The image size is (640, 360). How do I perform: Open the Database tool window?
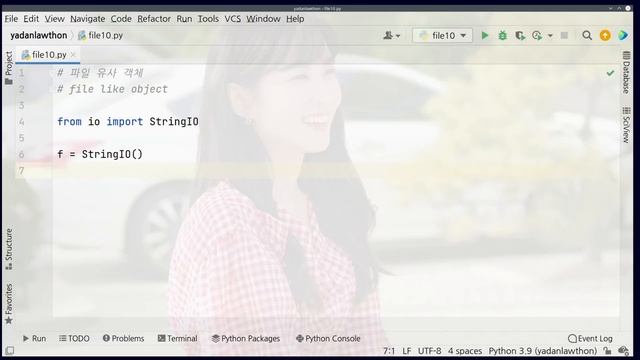(x=626, y=73)
